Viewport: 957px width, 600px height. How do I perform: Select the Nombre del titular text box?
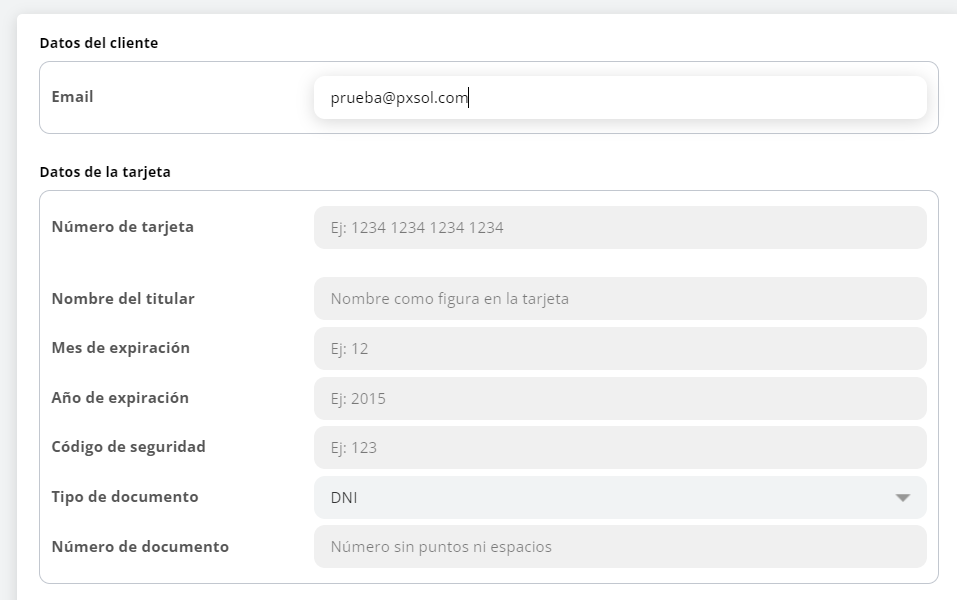[619, 299]
